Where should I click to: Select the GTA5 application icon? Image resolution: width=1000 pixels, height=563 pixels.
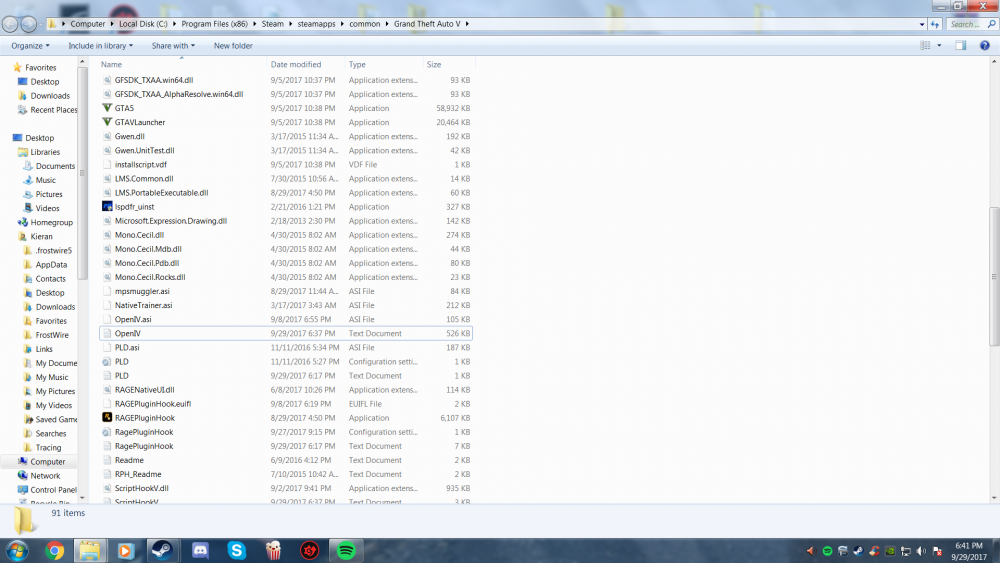(x=107, y=108)
